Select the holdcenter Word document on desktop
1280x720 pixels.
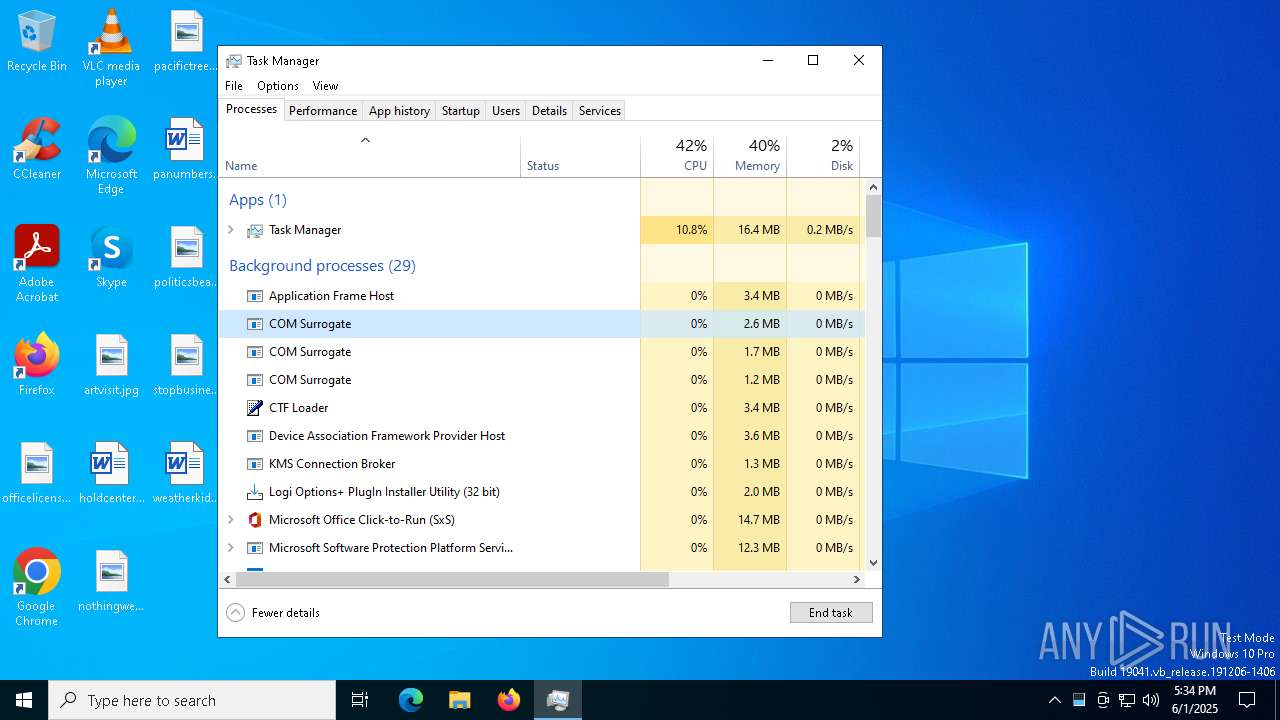point(111,473)
